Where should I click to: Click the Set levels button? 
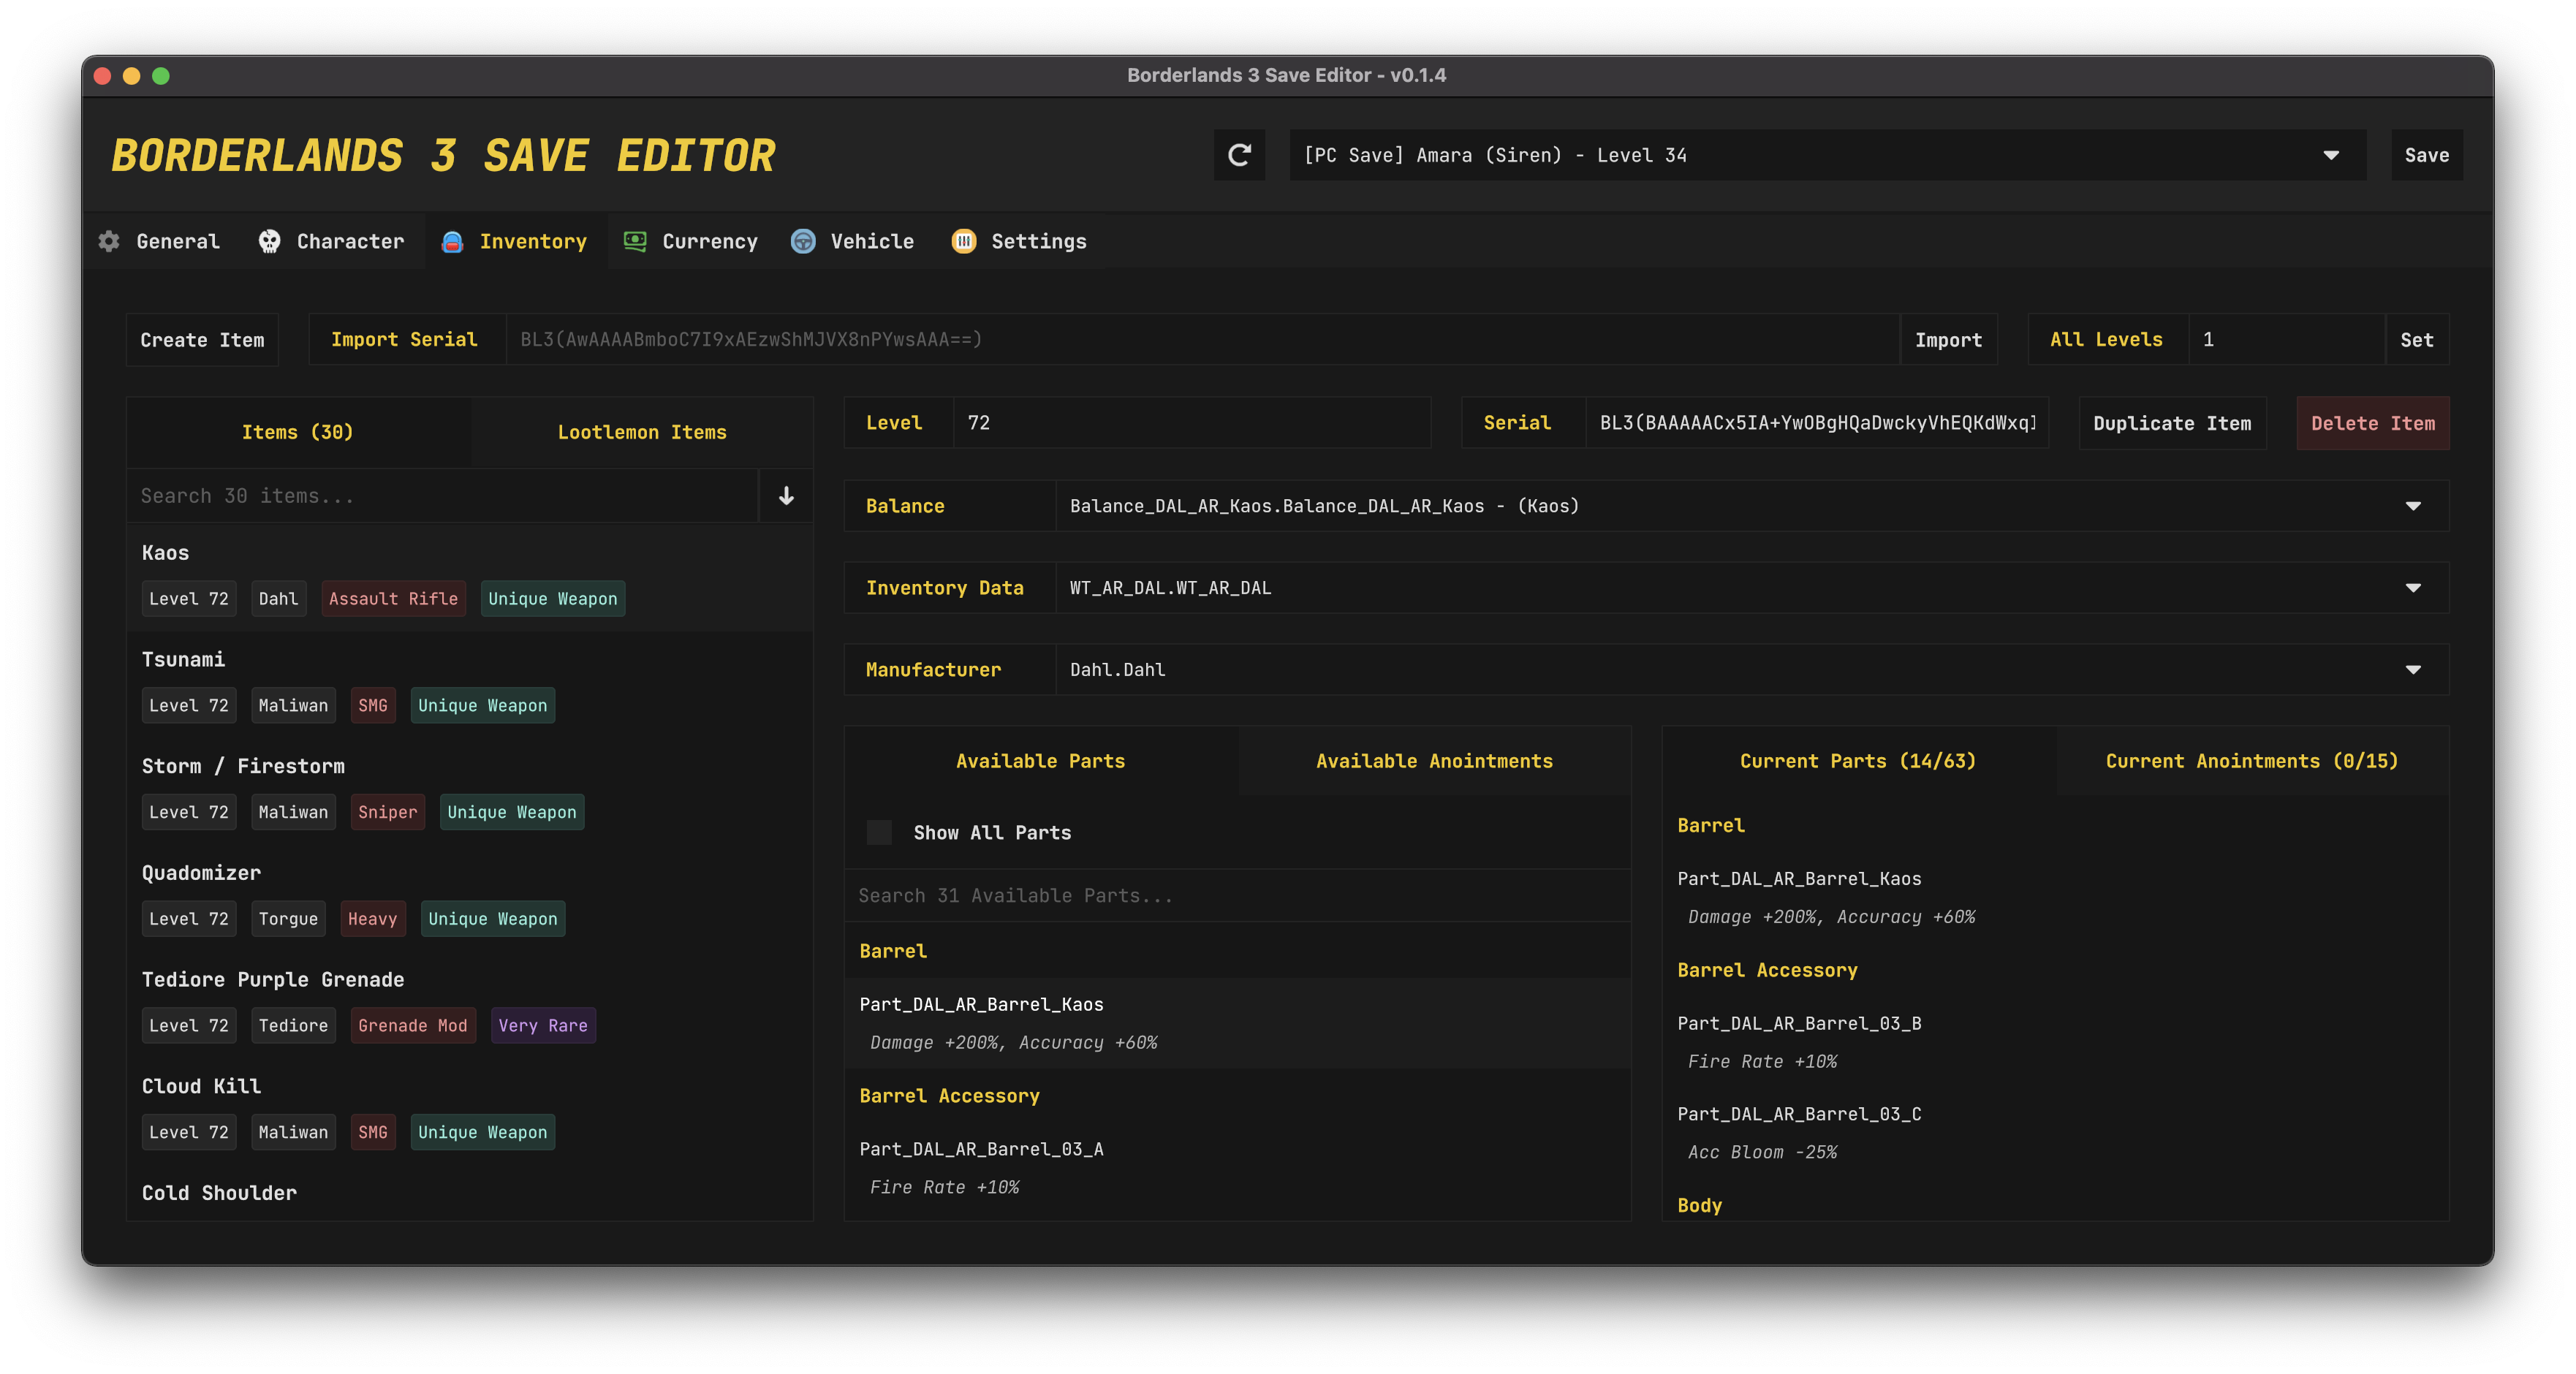(x=2417, y=340)
